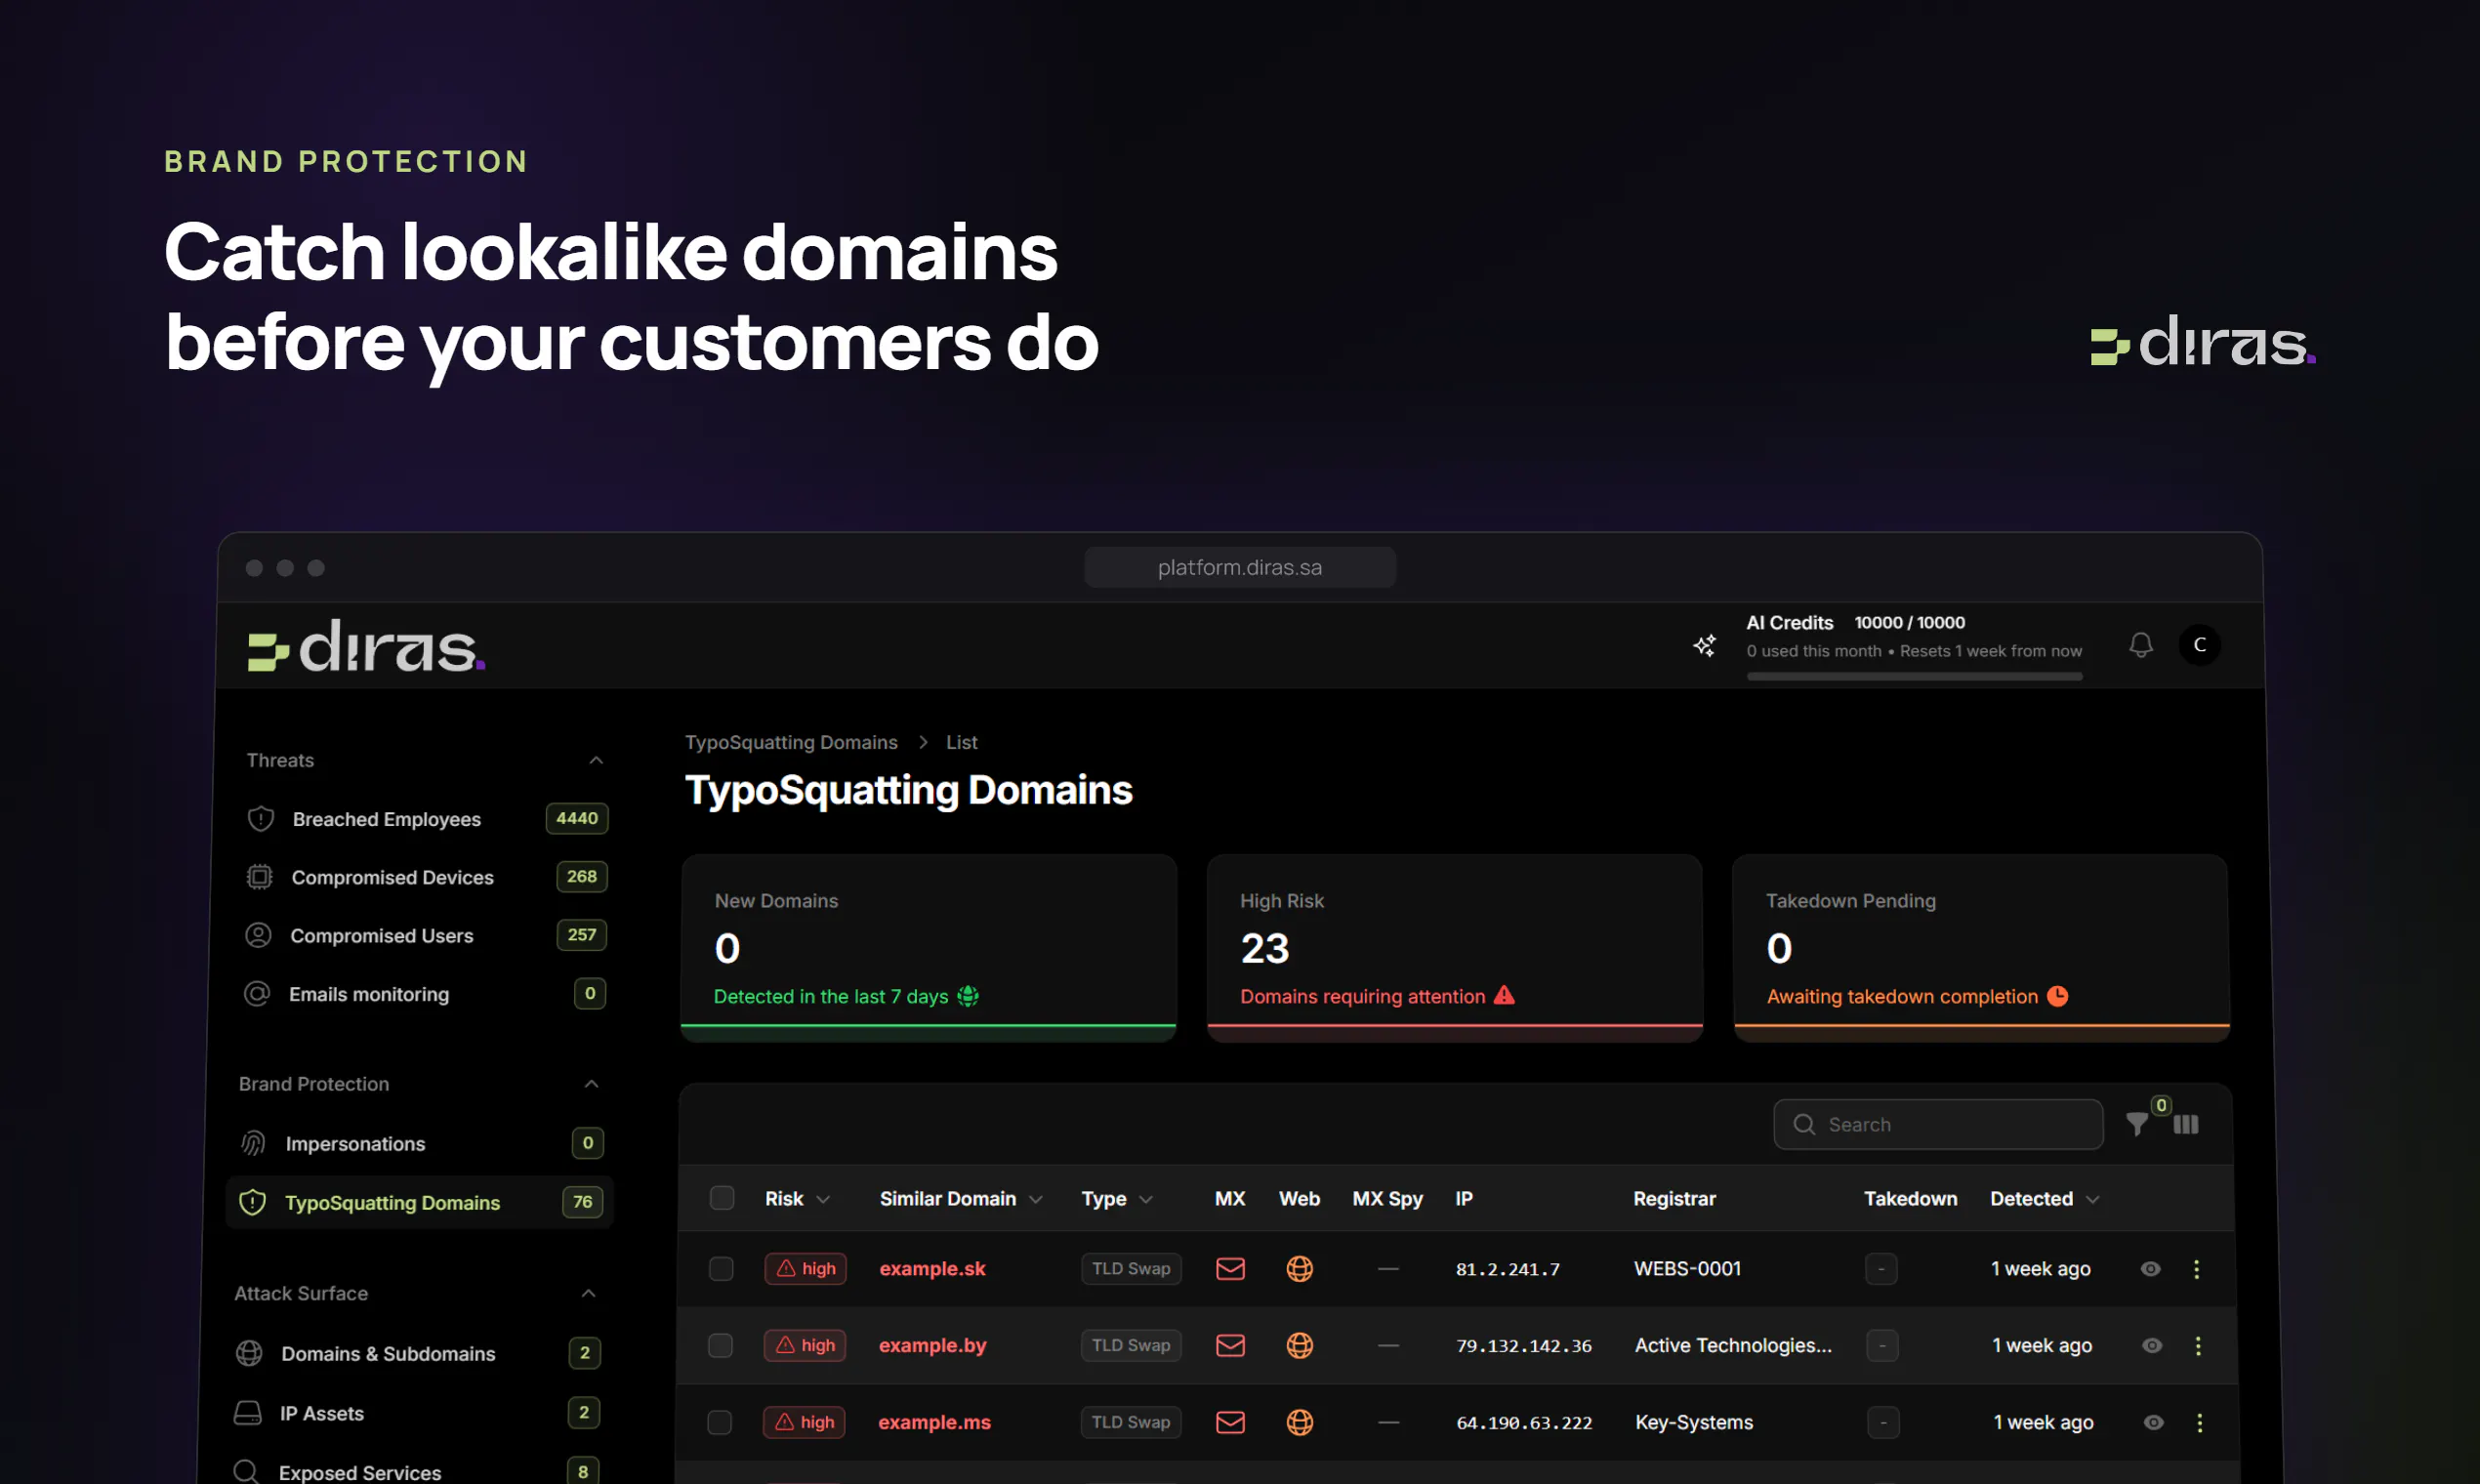
Task: Click the Breached Employees shield icon
Action: pyautogui.click(x=260, y=819)
